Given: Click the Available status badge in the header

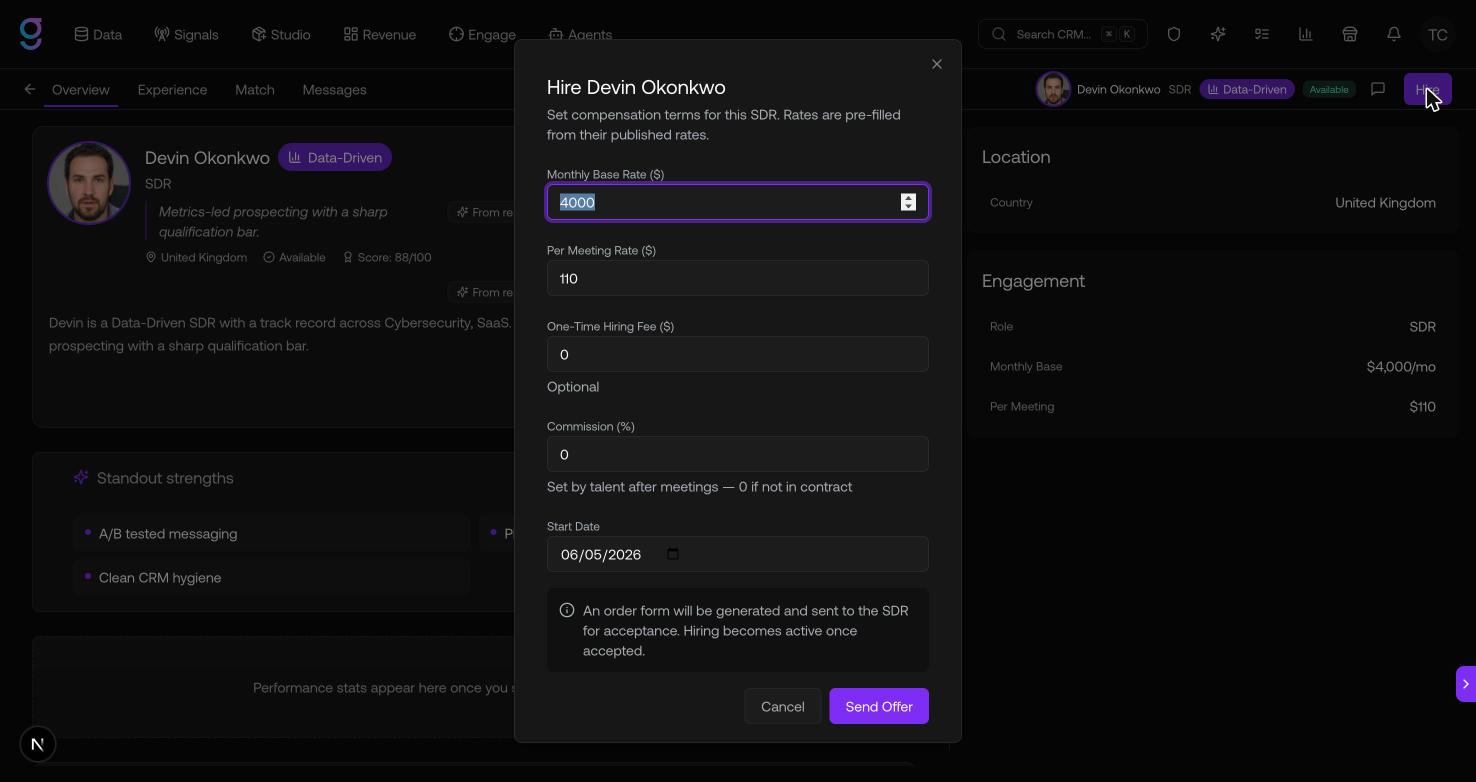Looking at the screenshot, I should pos(1329,89).
